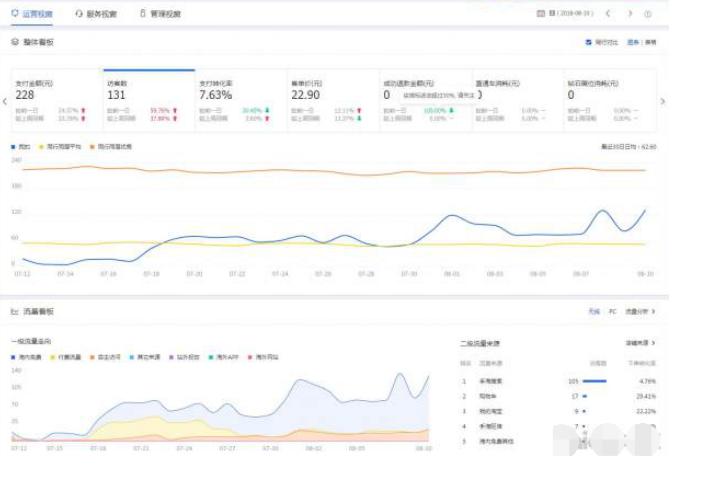Switch to the 服务视窗 tab
This screenshot has height=479, width=705.
pos(96,14)
